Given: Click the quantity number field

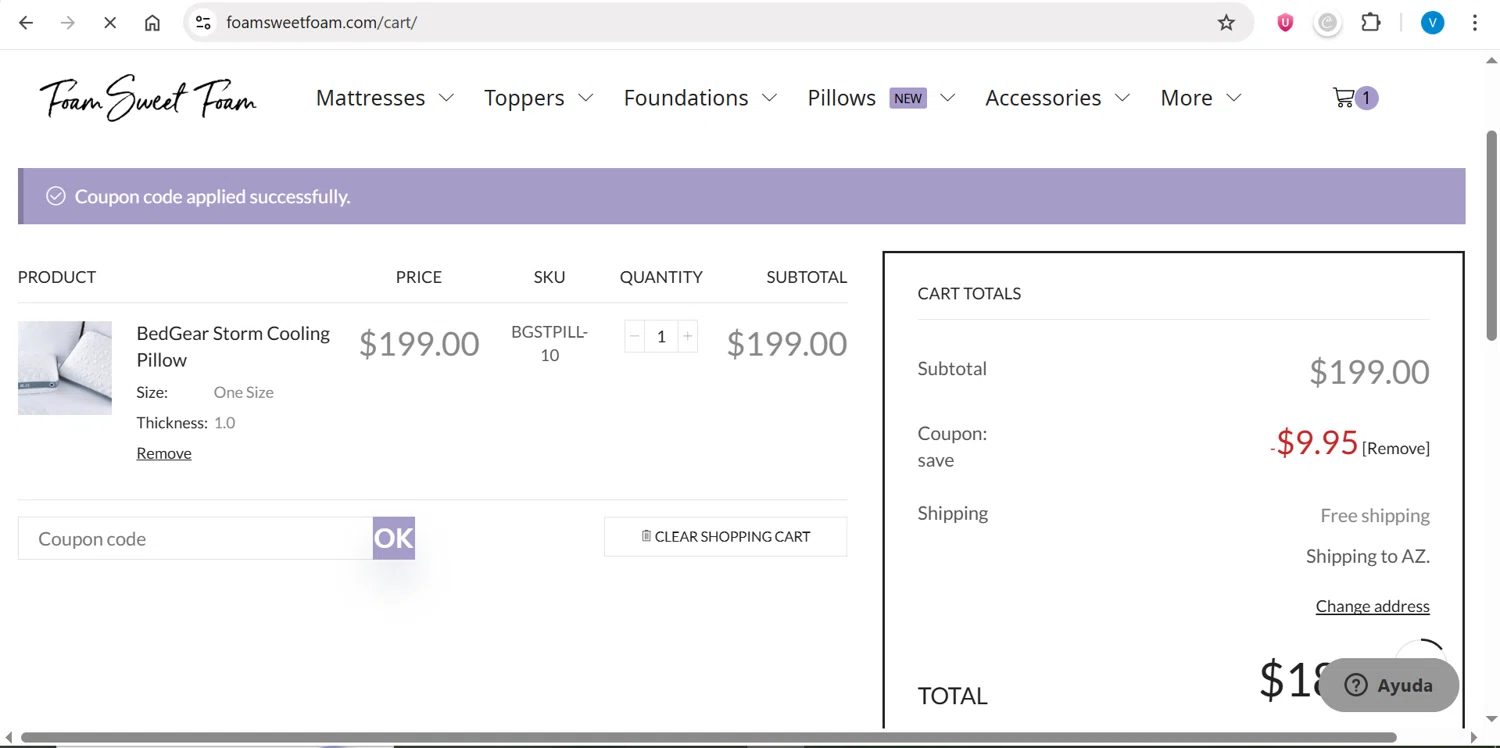Looking at the screenshot, I should [661, 337].
